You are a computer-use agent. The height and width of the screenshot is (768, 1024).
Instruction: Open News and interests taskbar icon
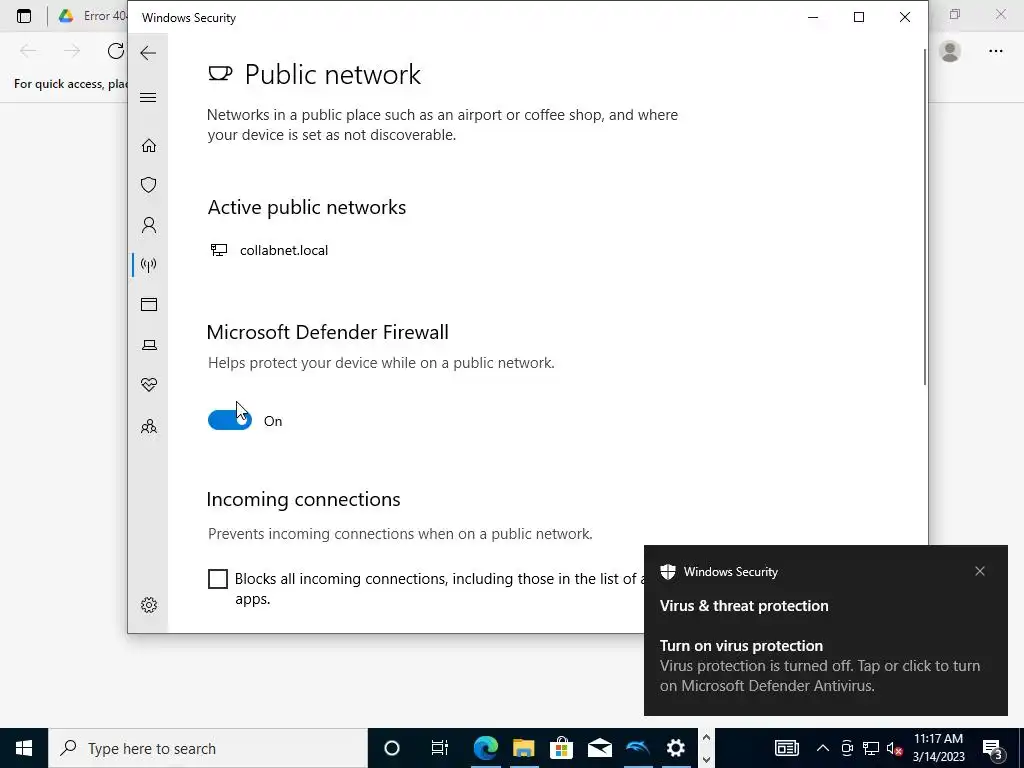(x=787, y=748)
